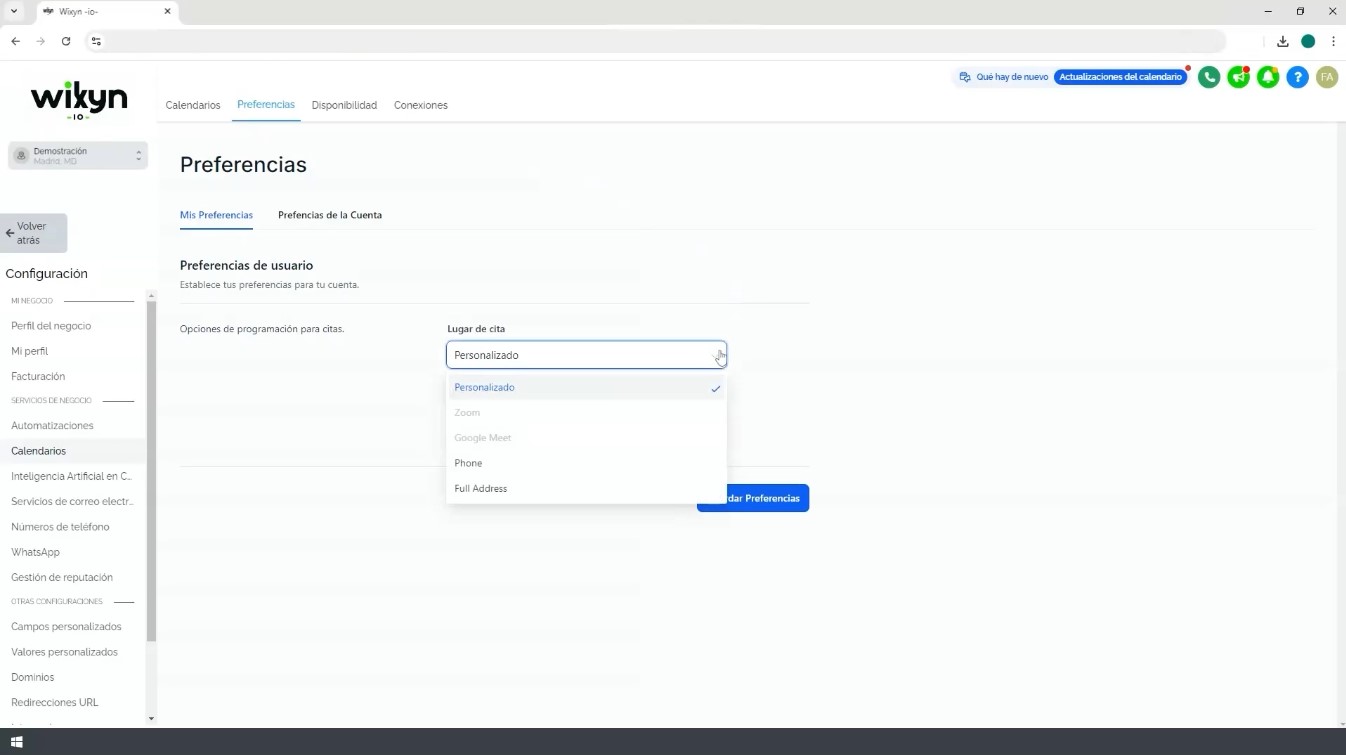Switch to the Calendarios top tab
This screenshot has width=1346, height=755.
pos(193,105)
